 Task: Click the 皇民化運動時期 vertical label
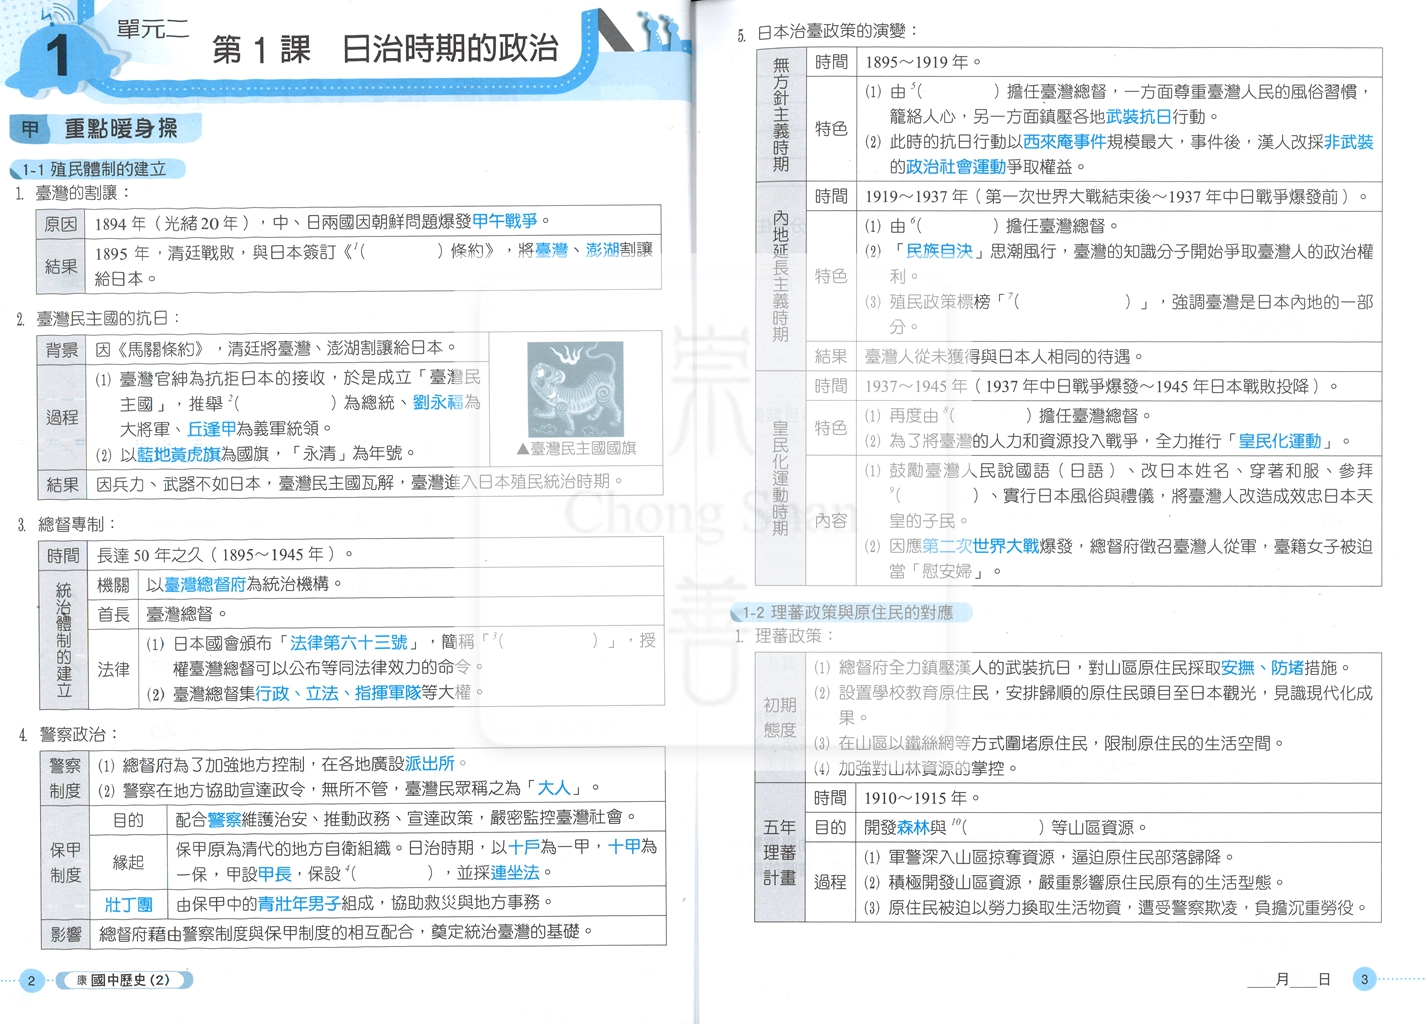click(781, 478)
